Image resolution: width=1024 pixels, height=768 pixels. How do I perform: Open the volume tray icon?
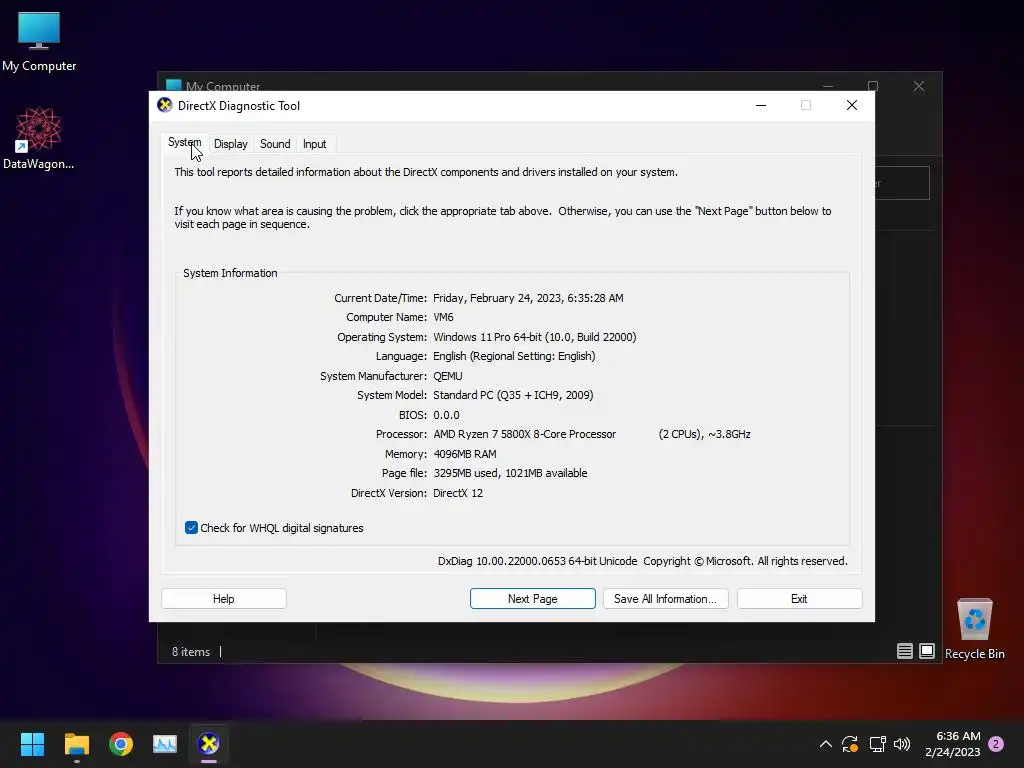[902, 744]
